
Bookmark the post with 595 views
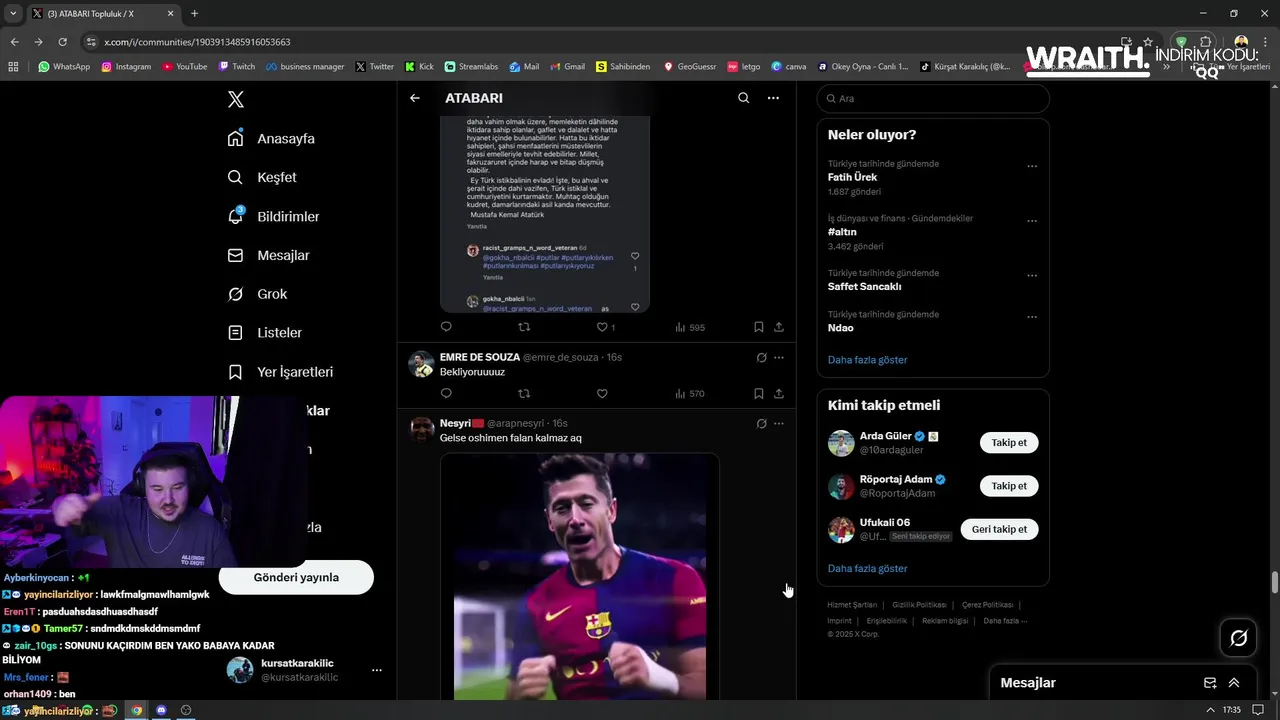pyautogui.click(x=759, y=327)
